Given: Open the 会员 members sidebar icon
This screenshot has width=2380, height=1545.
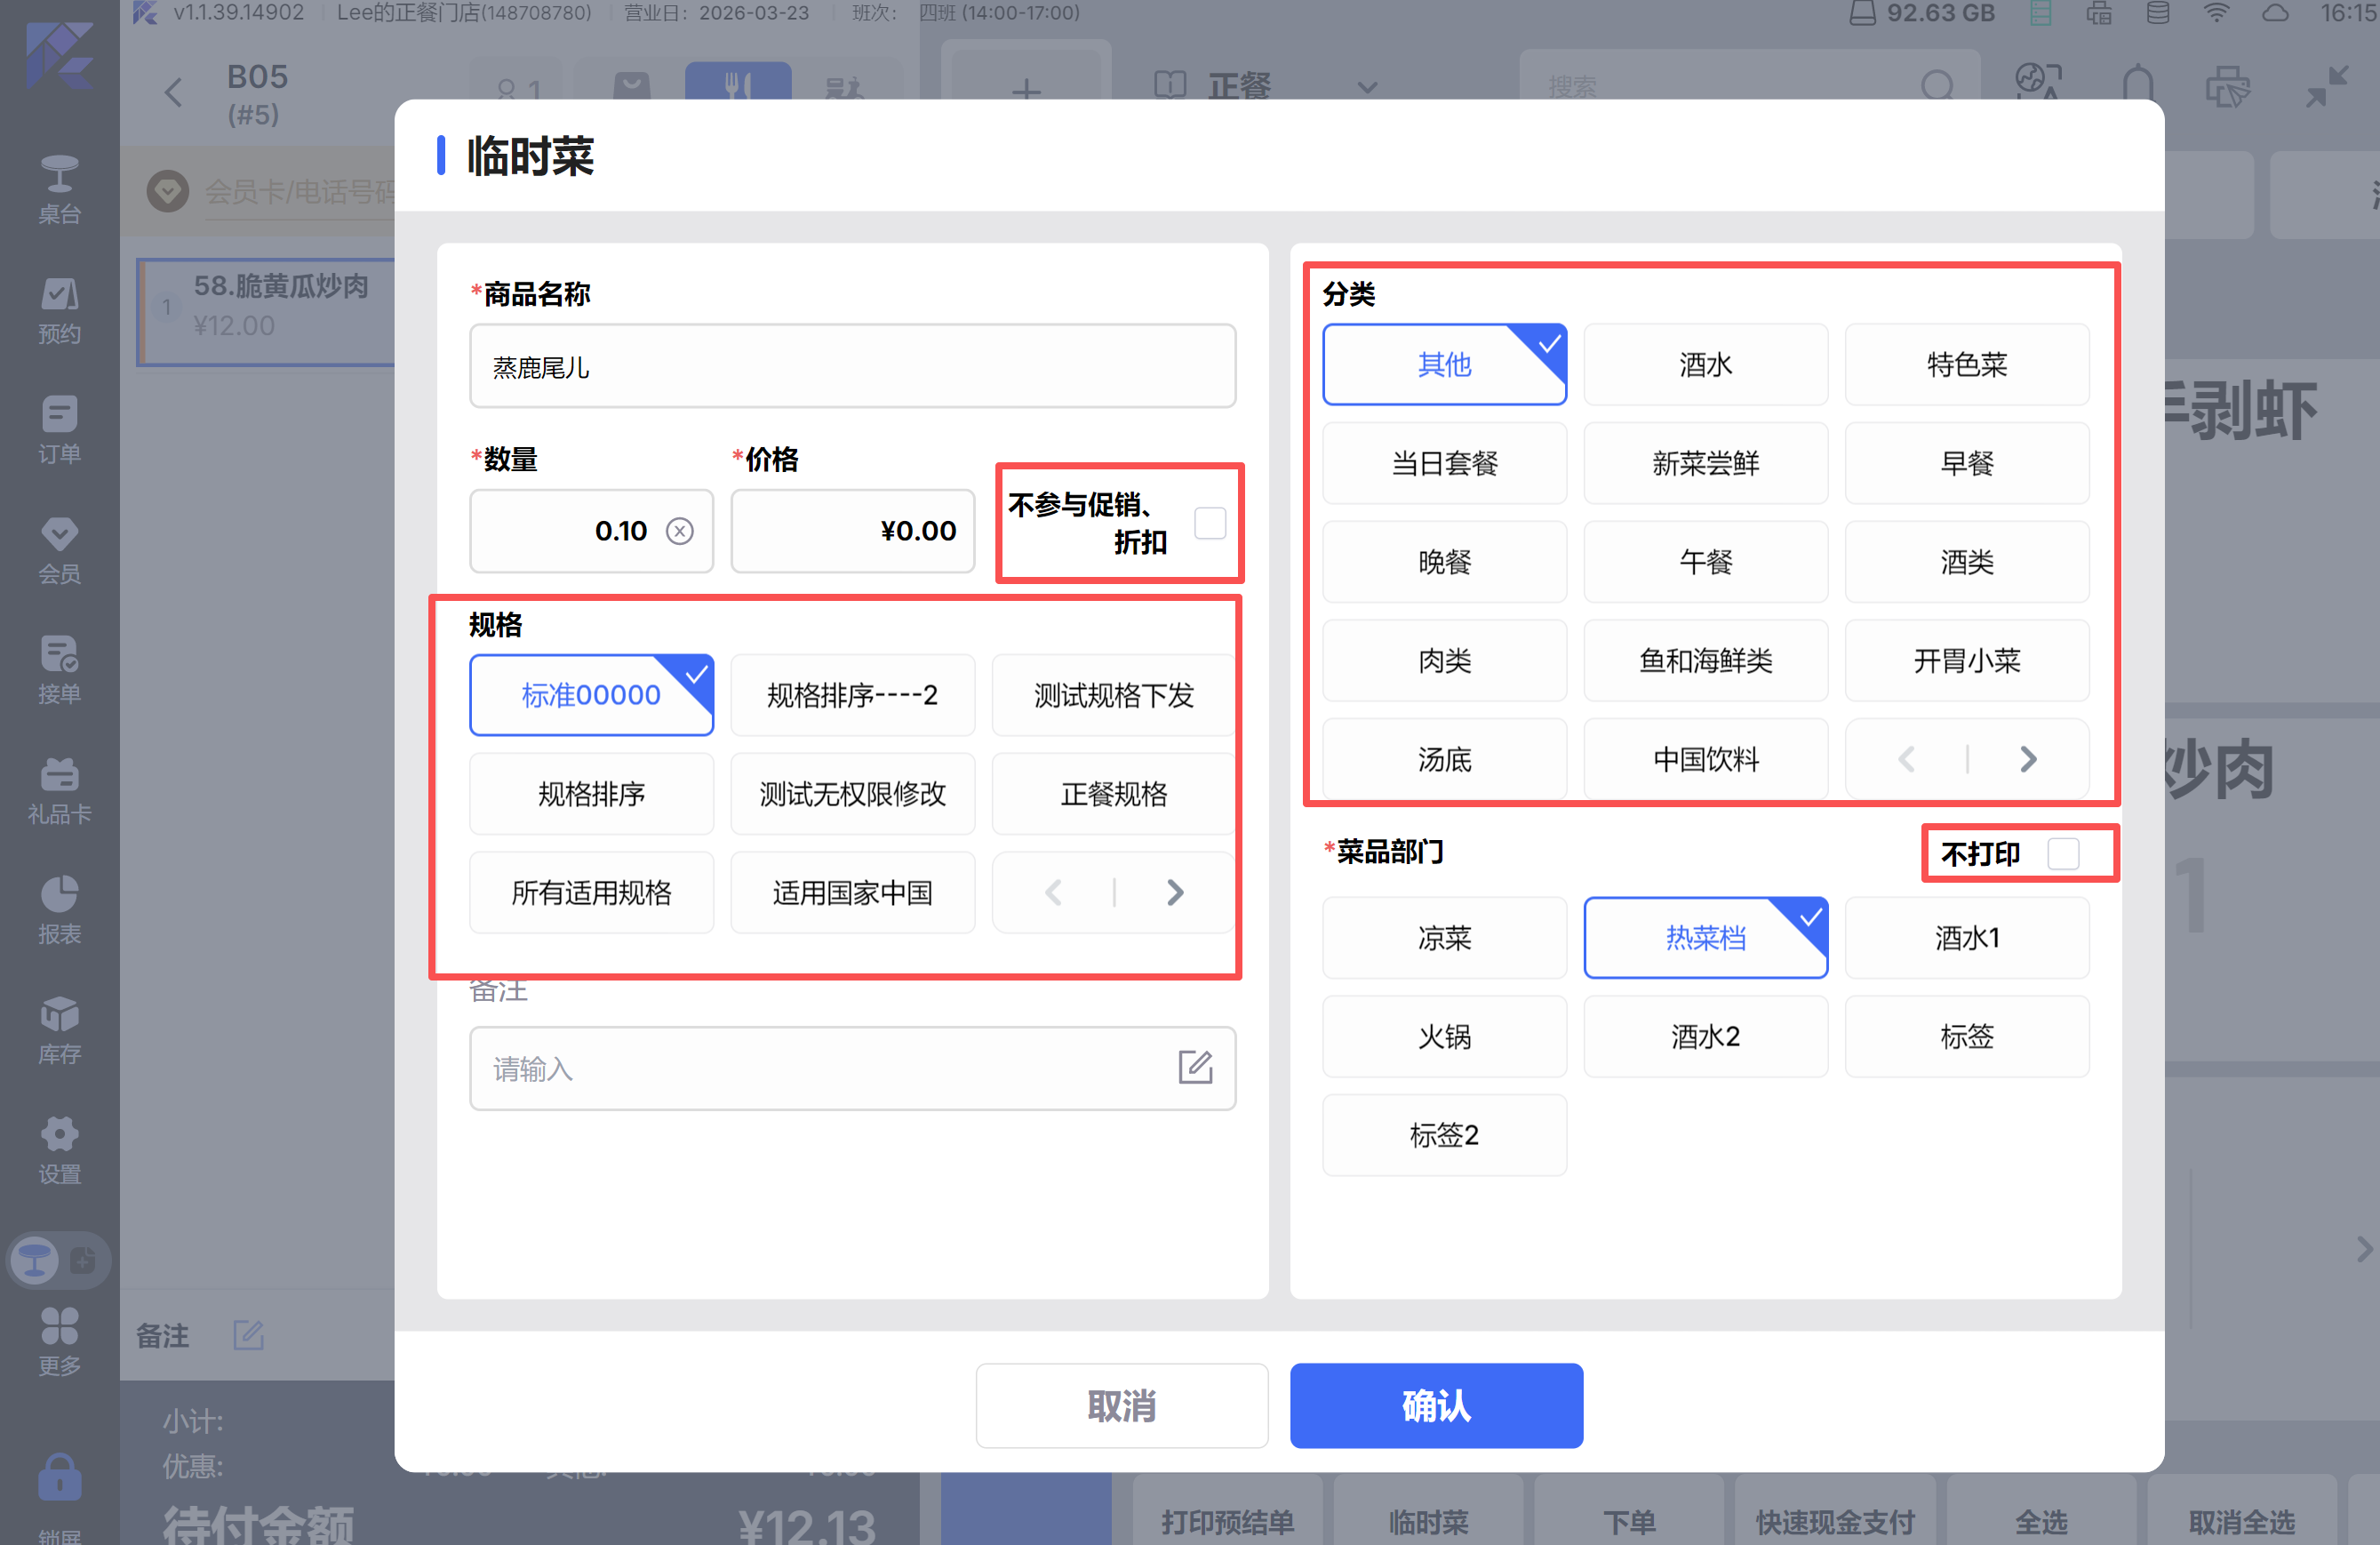Looking at the screenshot, I should tap(59, 550).
